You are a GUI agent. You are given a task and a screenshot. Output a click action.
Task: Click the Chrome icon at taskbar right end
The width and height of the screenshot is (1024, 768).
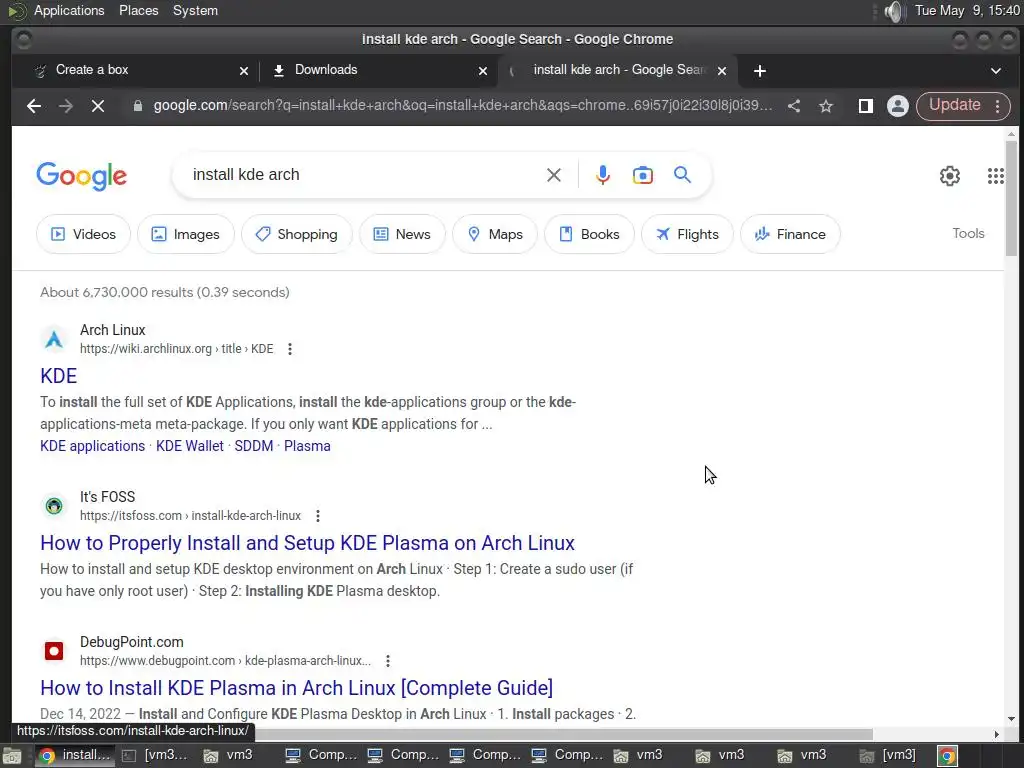(948, 756)
